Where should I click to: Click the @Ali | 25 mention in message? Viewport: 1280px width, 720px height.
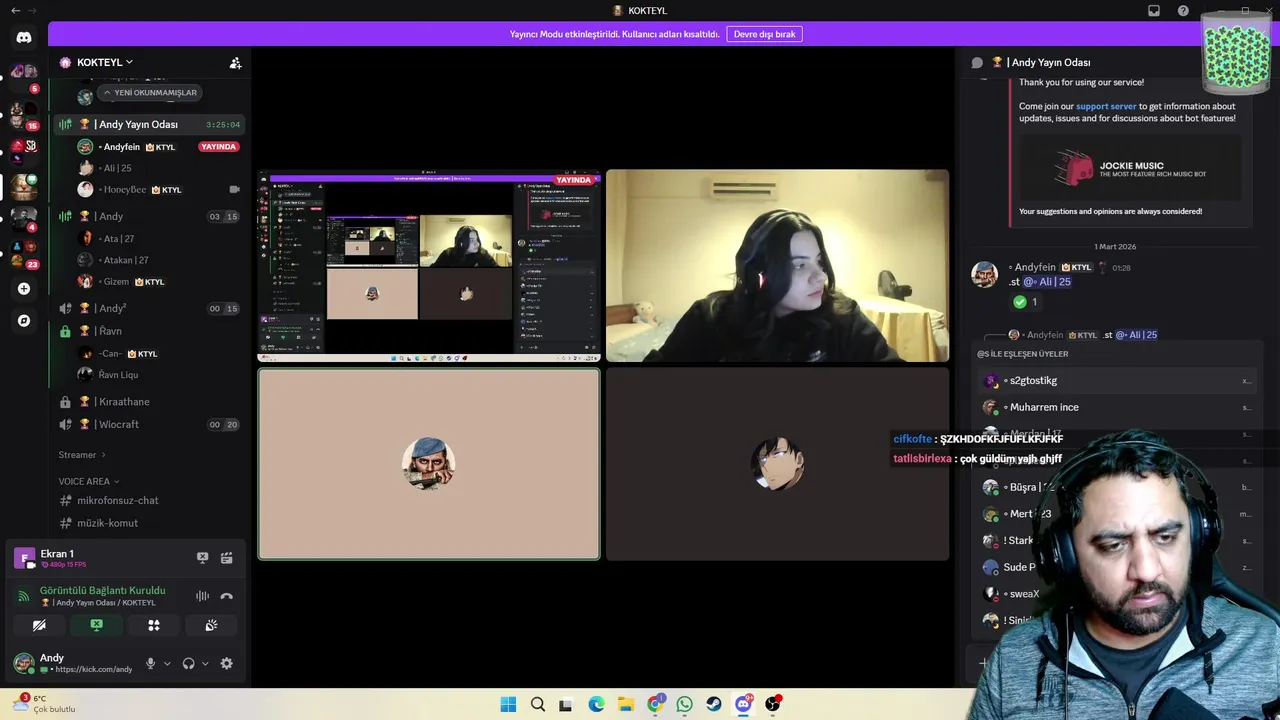pos(1047,282)
